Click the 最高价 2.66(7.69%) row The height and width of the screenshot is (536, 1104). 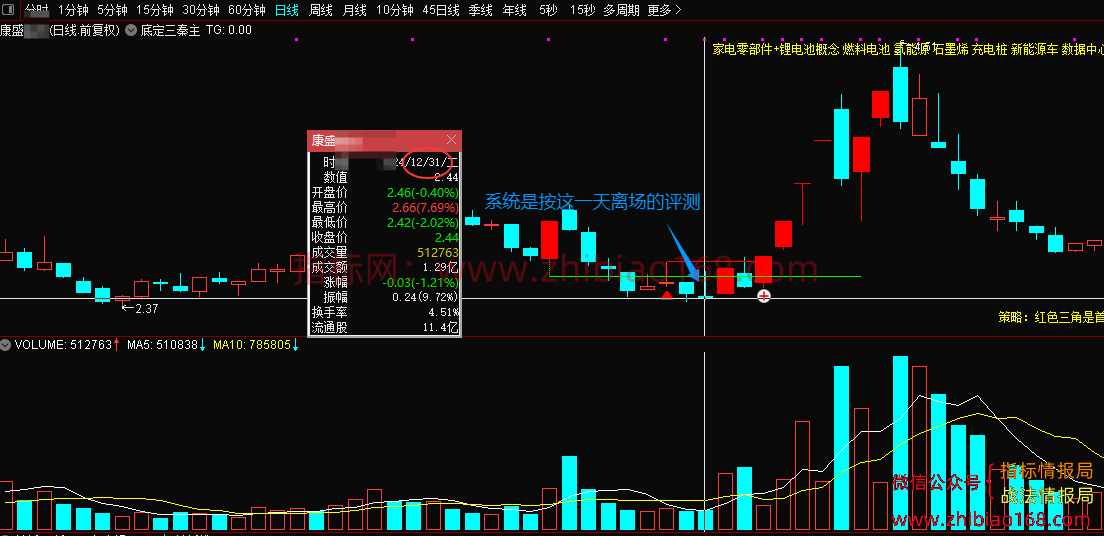(x=385, y=207)
